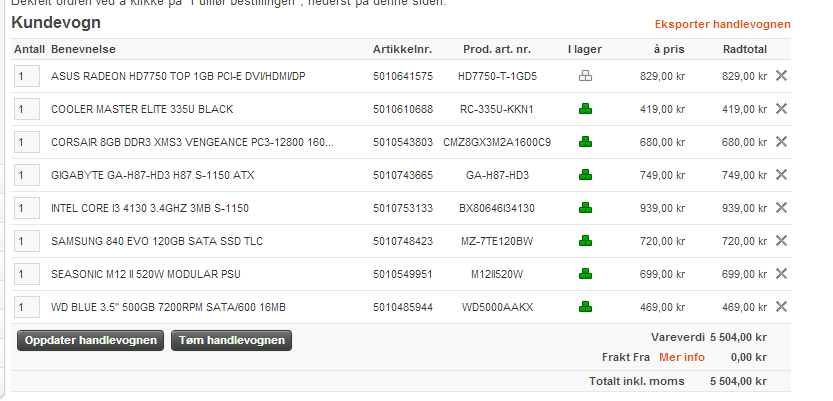
Task: Click the stock status icon for Intel Core i3
Action: (x=585, y=208)
